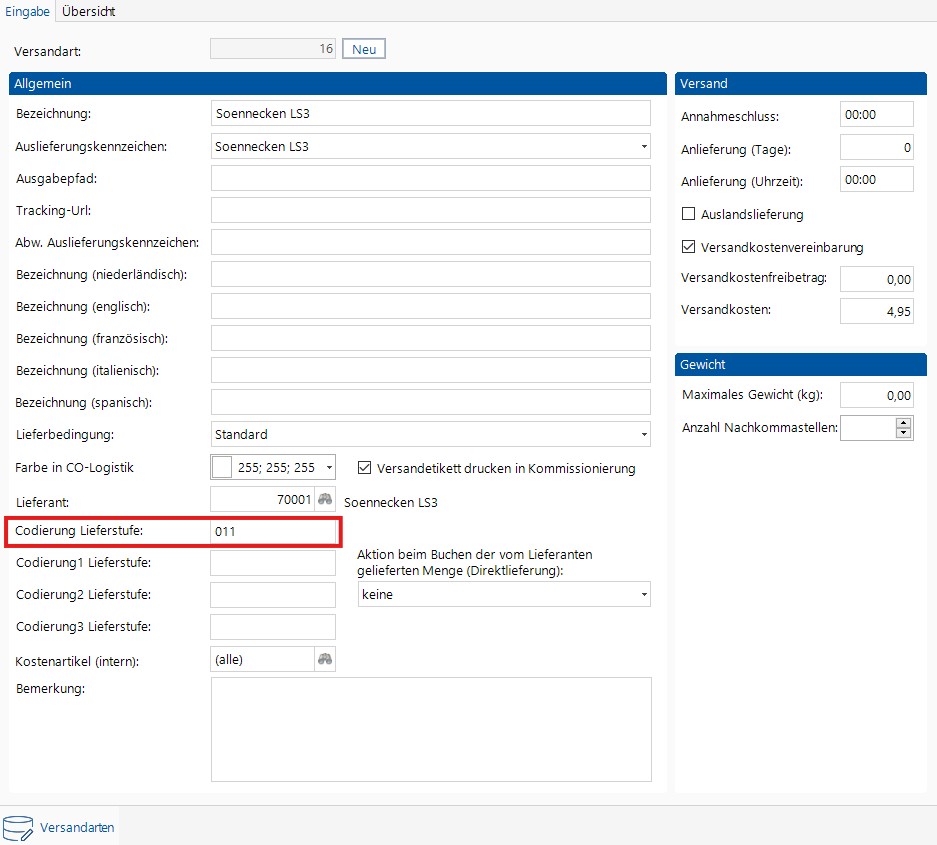937x845 pixels.
Task: Click the Versand section header
Action: tap(801, 84)
